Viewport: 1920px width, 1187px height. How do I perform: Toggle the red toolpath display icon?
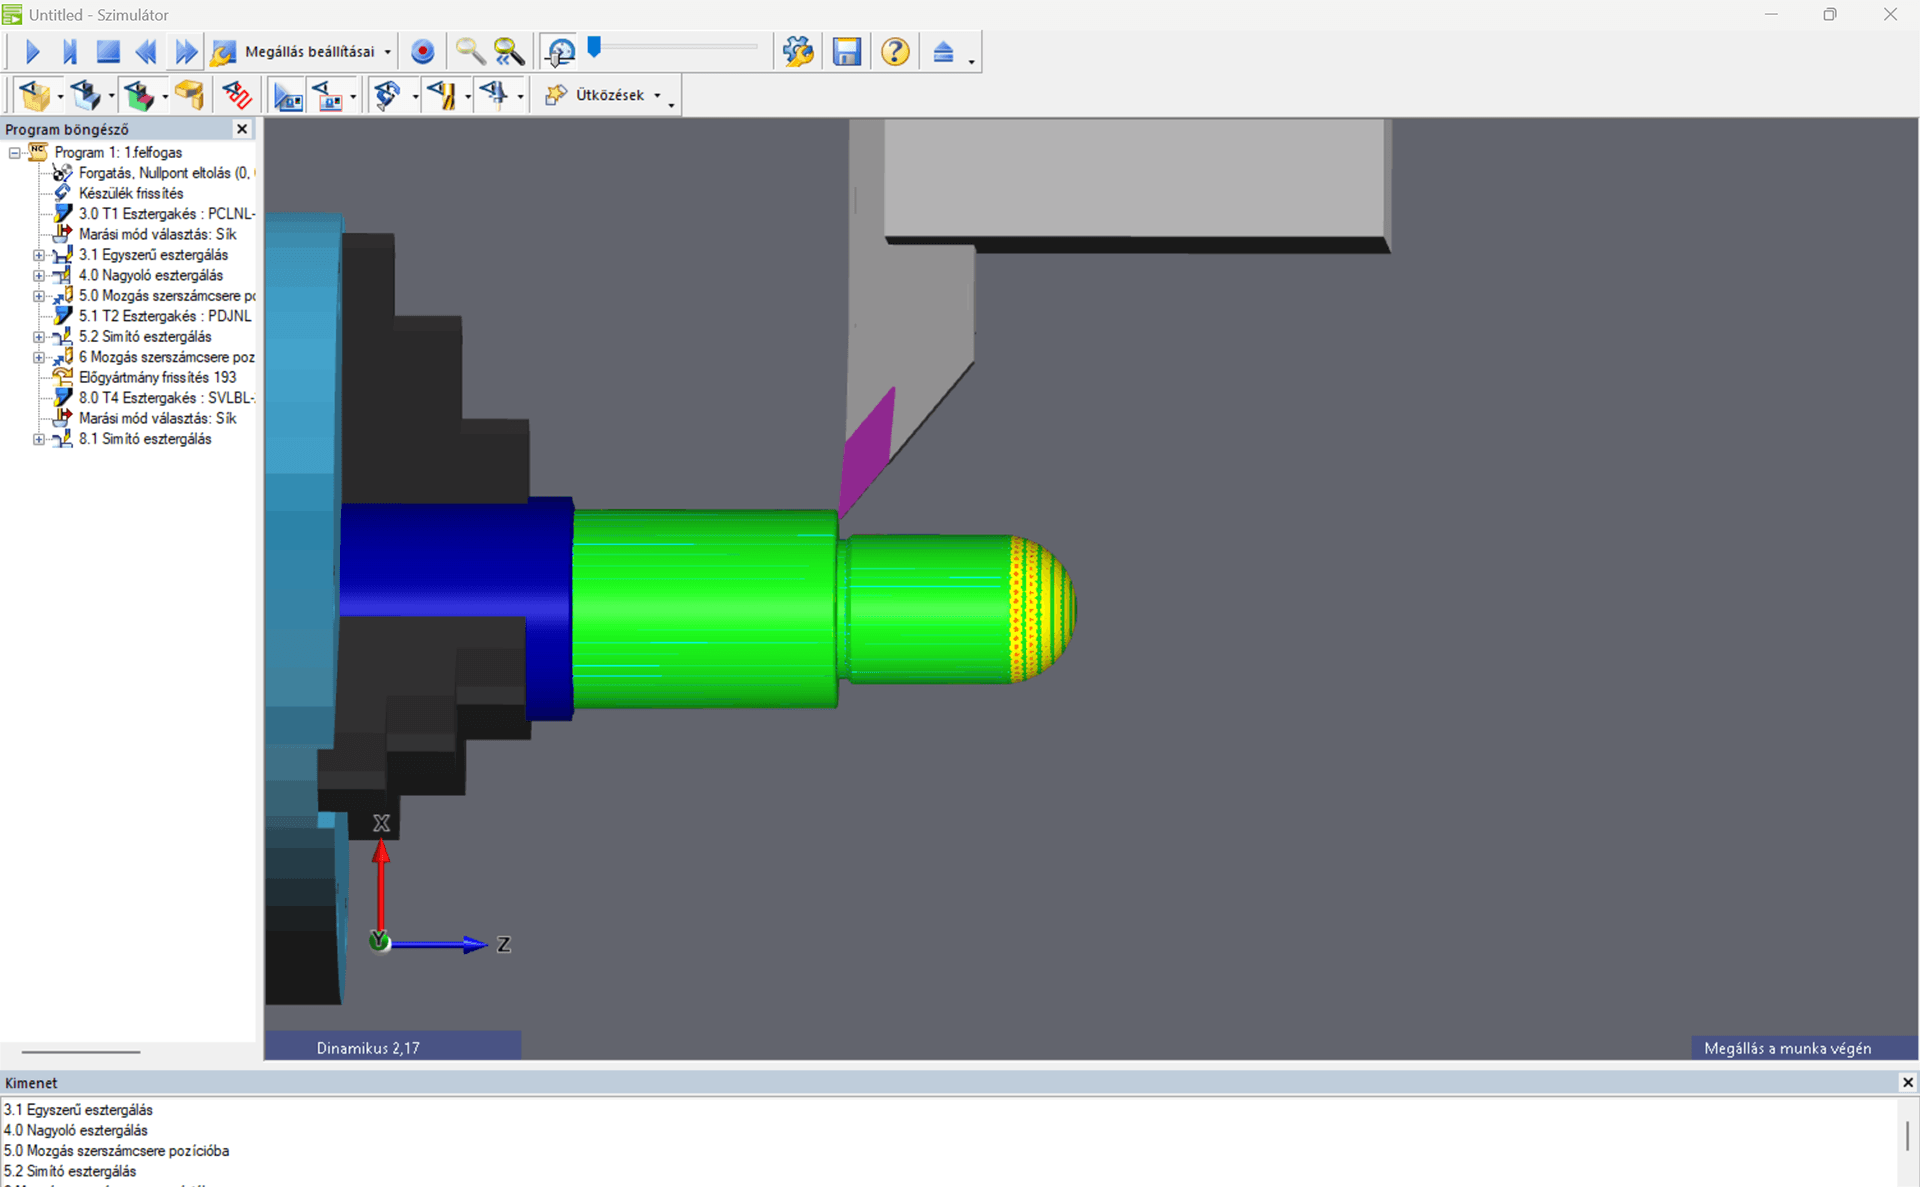237,95
